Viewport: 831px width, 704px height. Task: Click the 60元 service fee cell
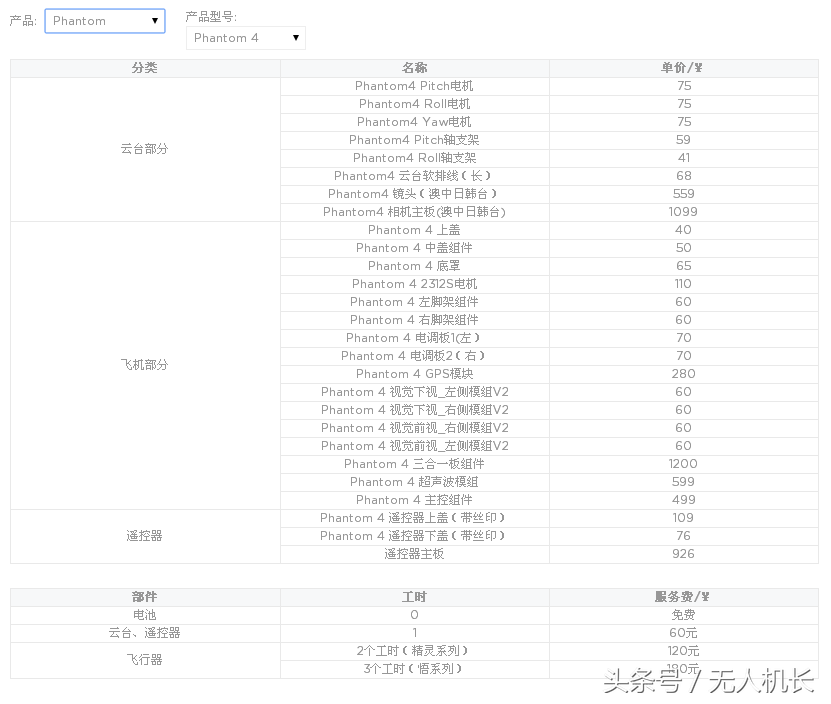(x=684, y=633)
